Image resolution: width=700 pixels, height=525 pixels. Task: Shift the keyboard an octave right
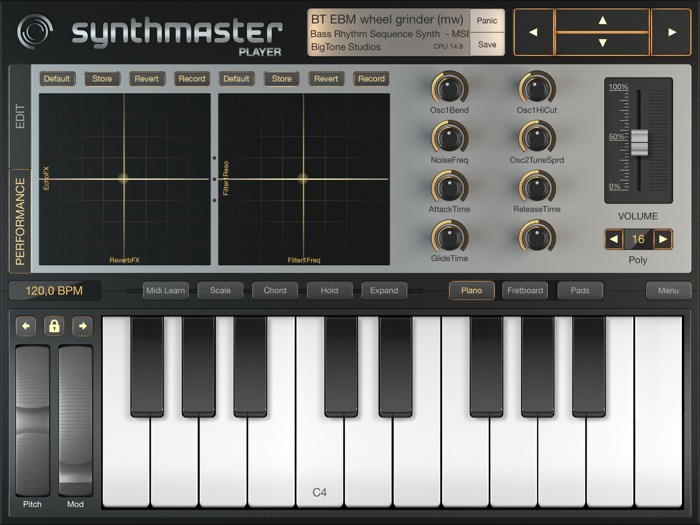pos(83,326)
